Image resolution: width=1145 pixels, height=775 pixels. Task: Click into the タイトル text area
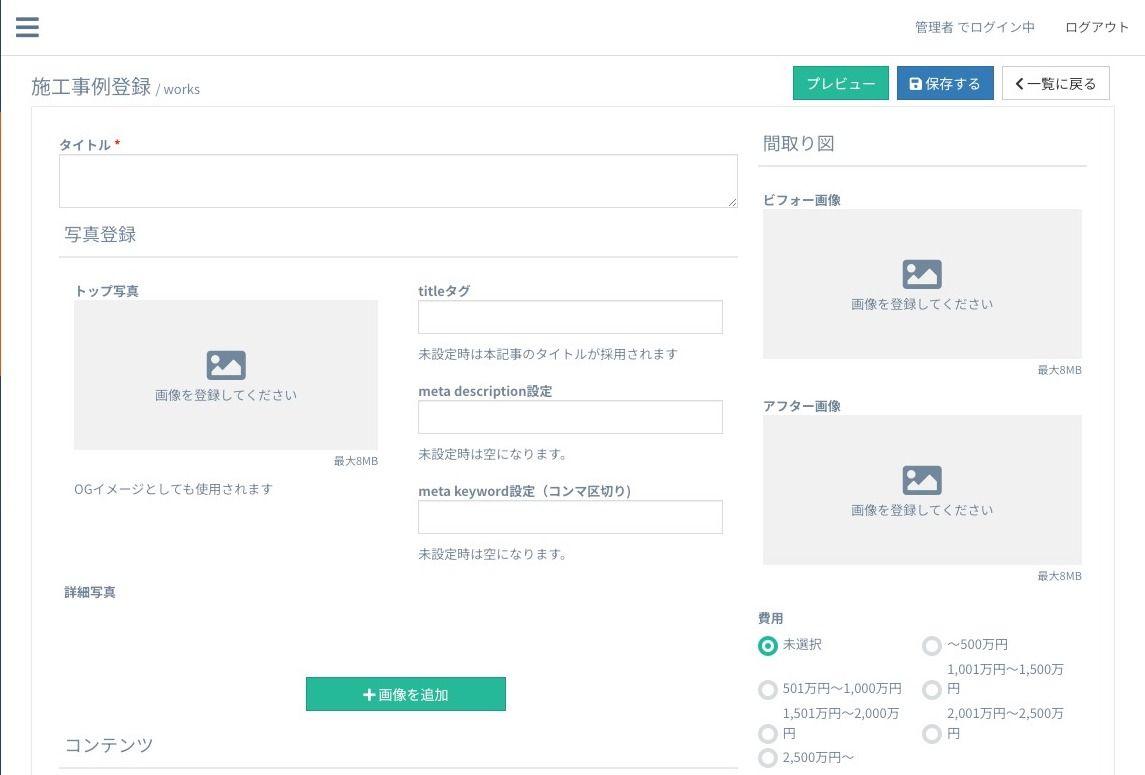click(398, 181)
